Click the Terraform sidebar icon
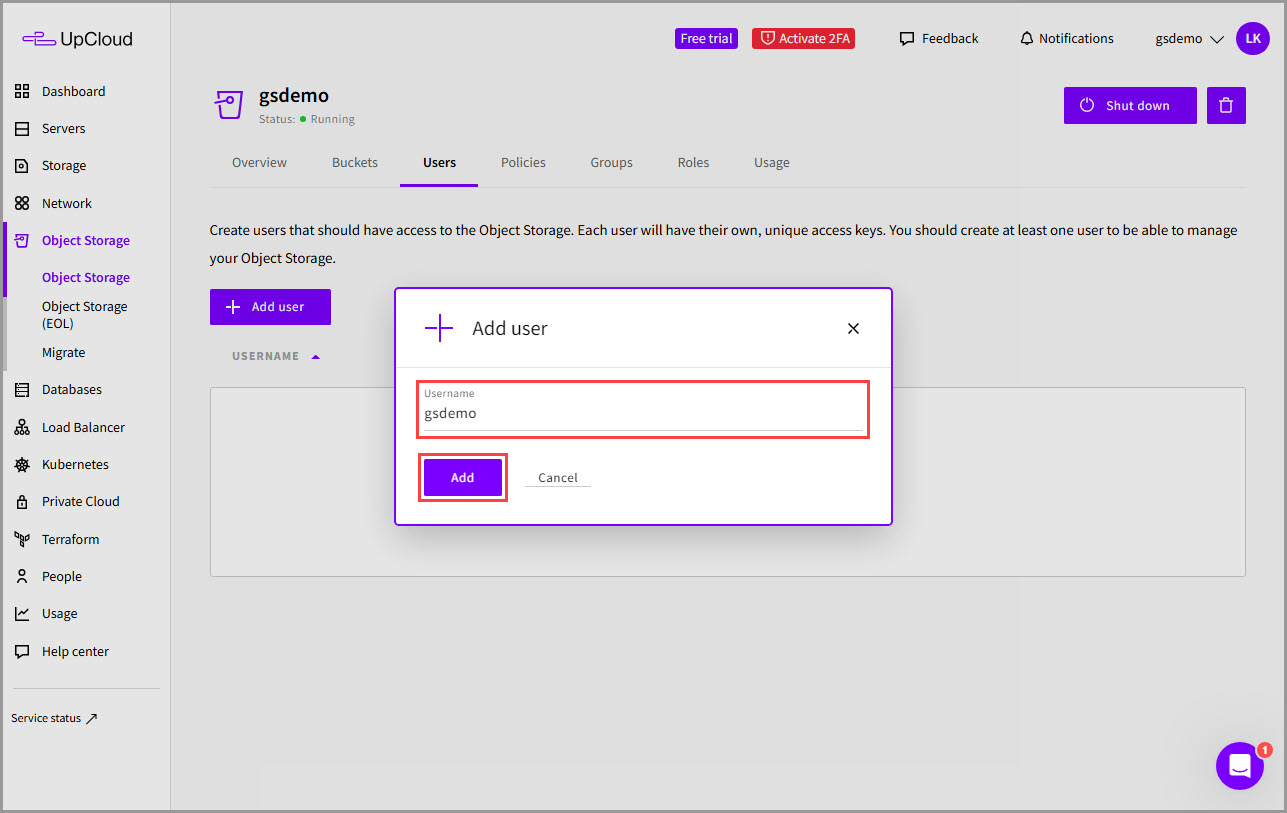 pos(22,539)
